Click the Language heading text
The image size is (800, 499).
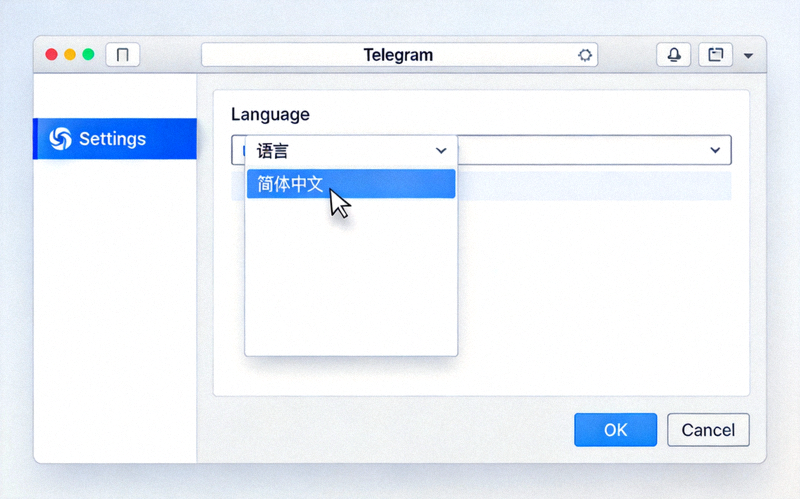[x=270, y=114]
